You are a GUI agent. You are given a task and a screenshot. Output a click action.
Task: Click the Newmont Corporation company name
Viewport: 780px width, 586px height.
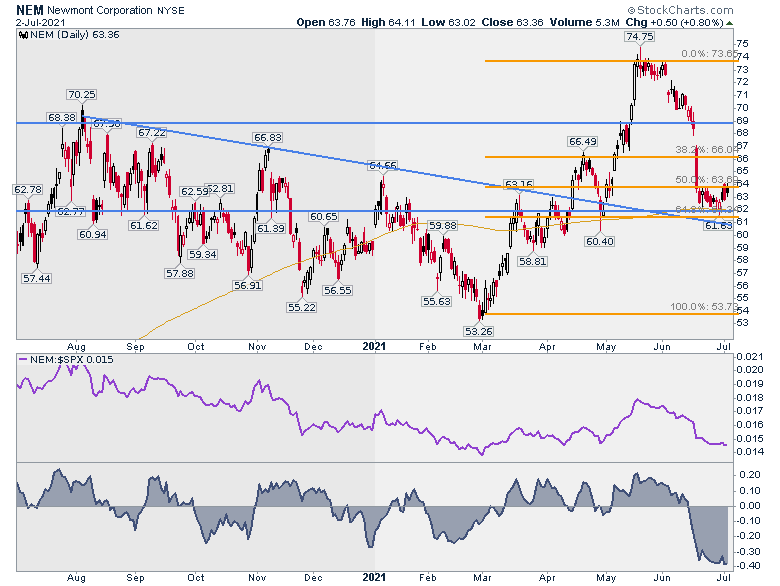point(100,10)
